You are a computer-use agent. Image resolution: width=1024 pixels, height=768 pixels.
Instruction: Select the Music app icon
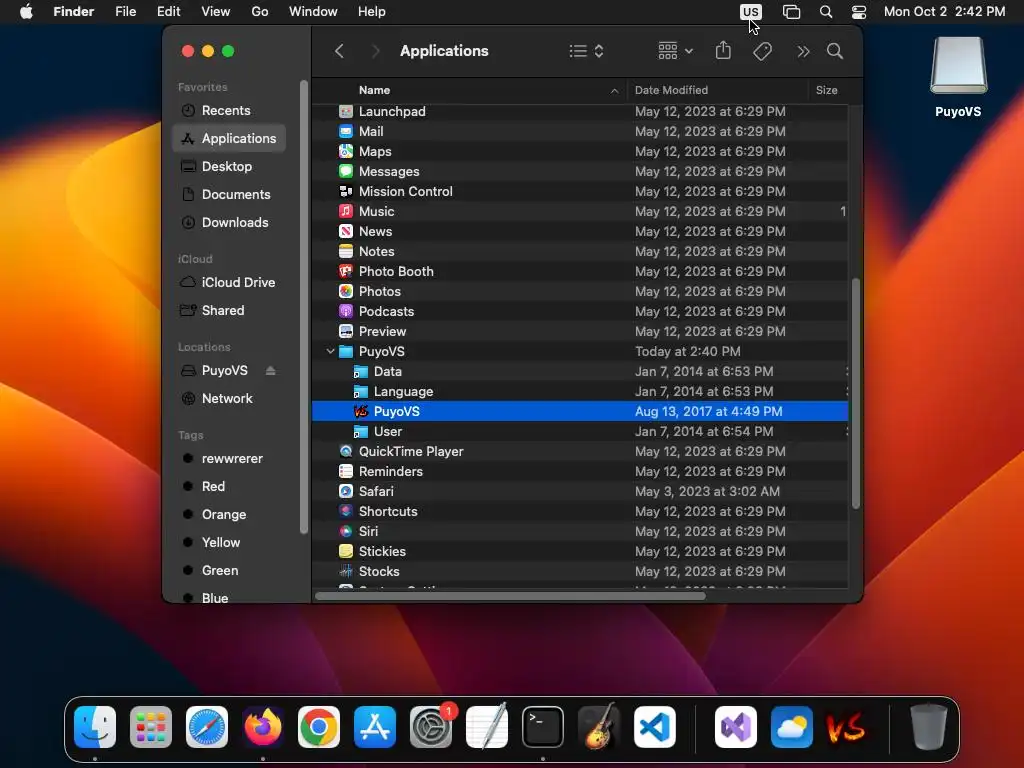pyautogui.click(x=346, y=212)
